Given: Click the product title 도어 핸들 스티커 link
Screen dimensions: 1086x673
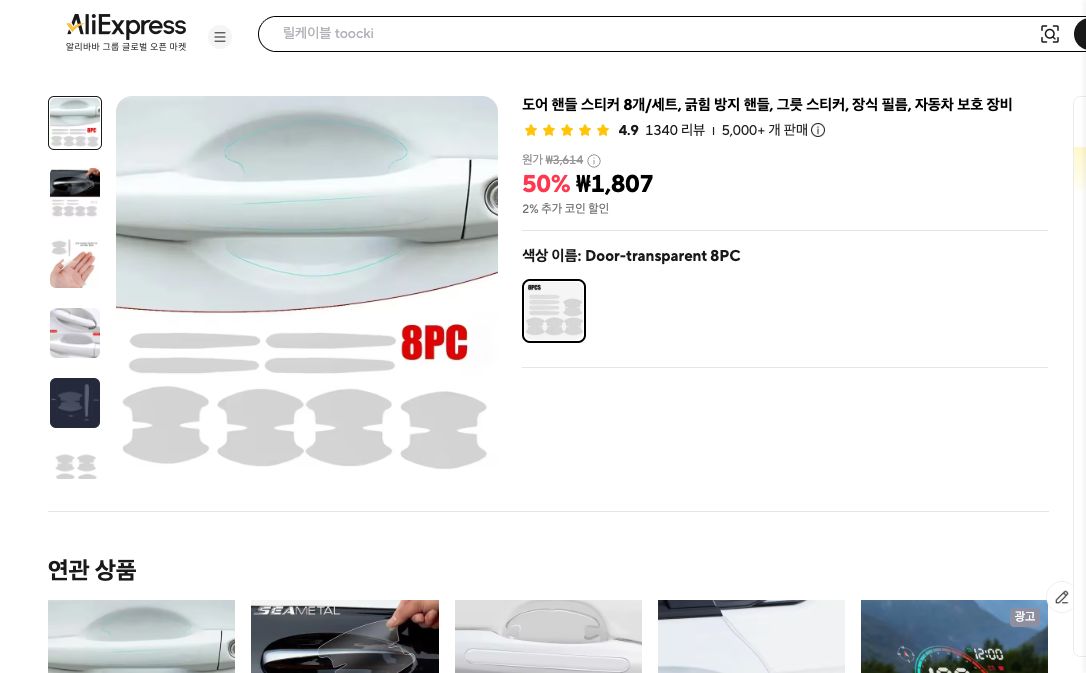Looking at the screenshot, I should tap(766, 104).
